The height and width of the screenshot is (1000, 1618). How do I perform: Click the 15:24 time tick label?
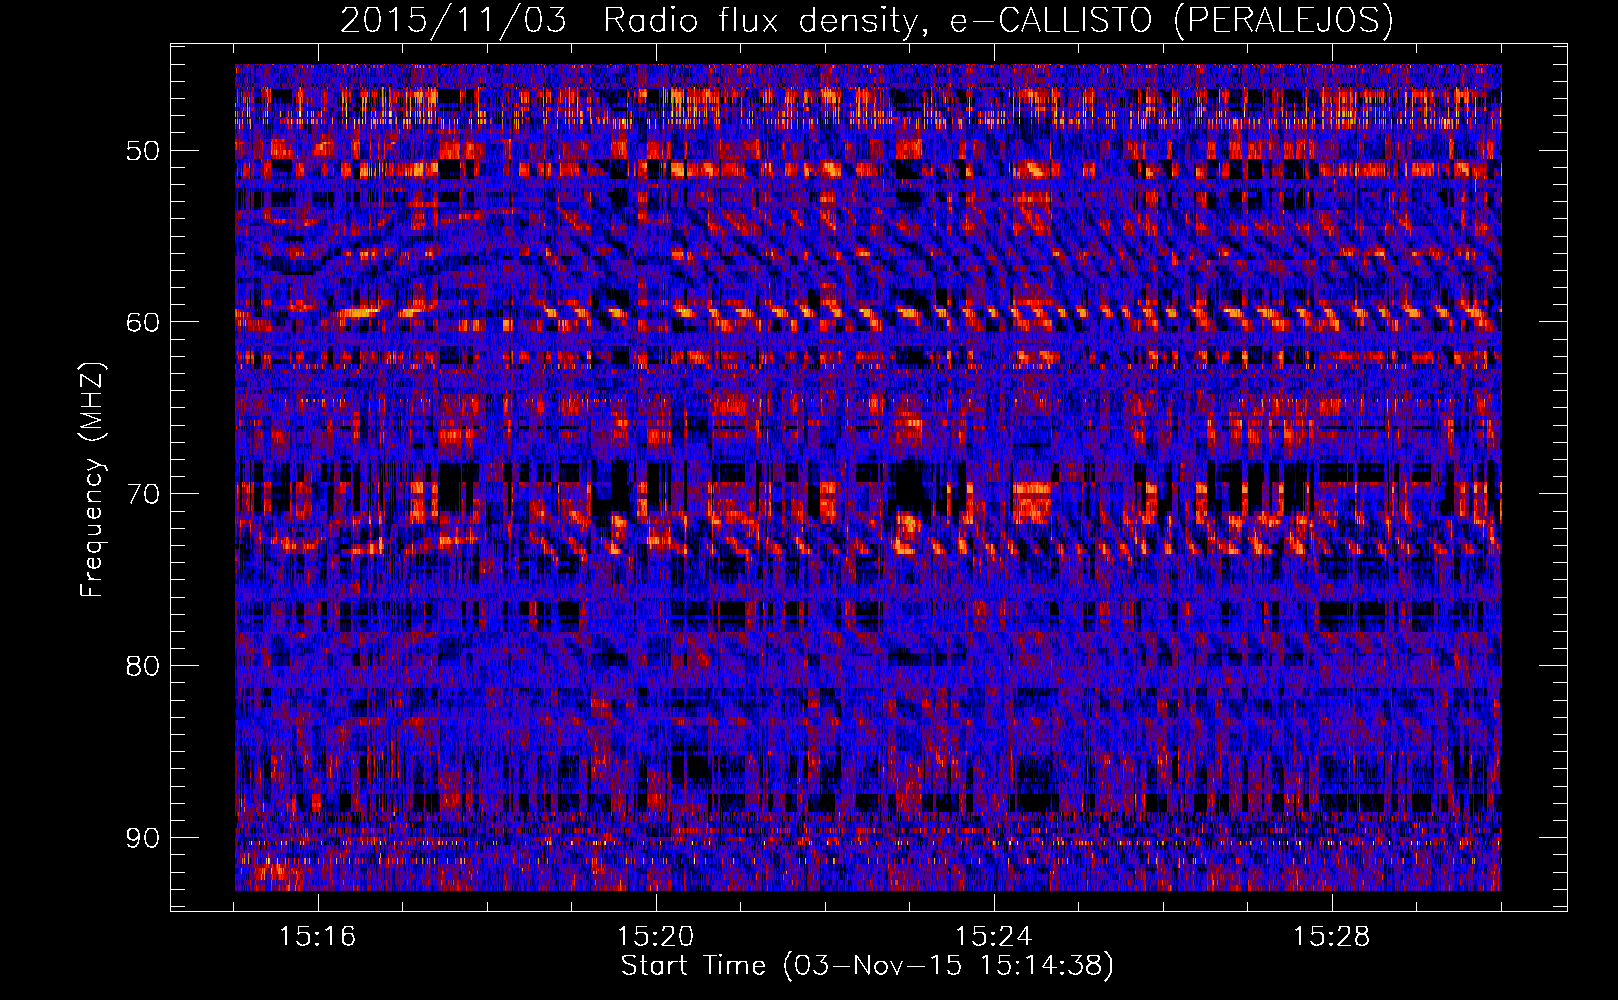coord(993,937)
